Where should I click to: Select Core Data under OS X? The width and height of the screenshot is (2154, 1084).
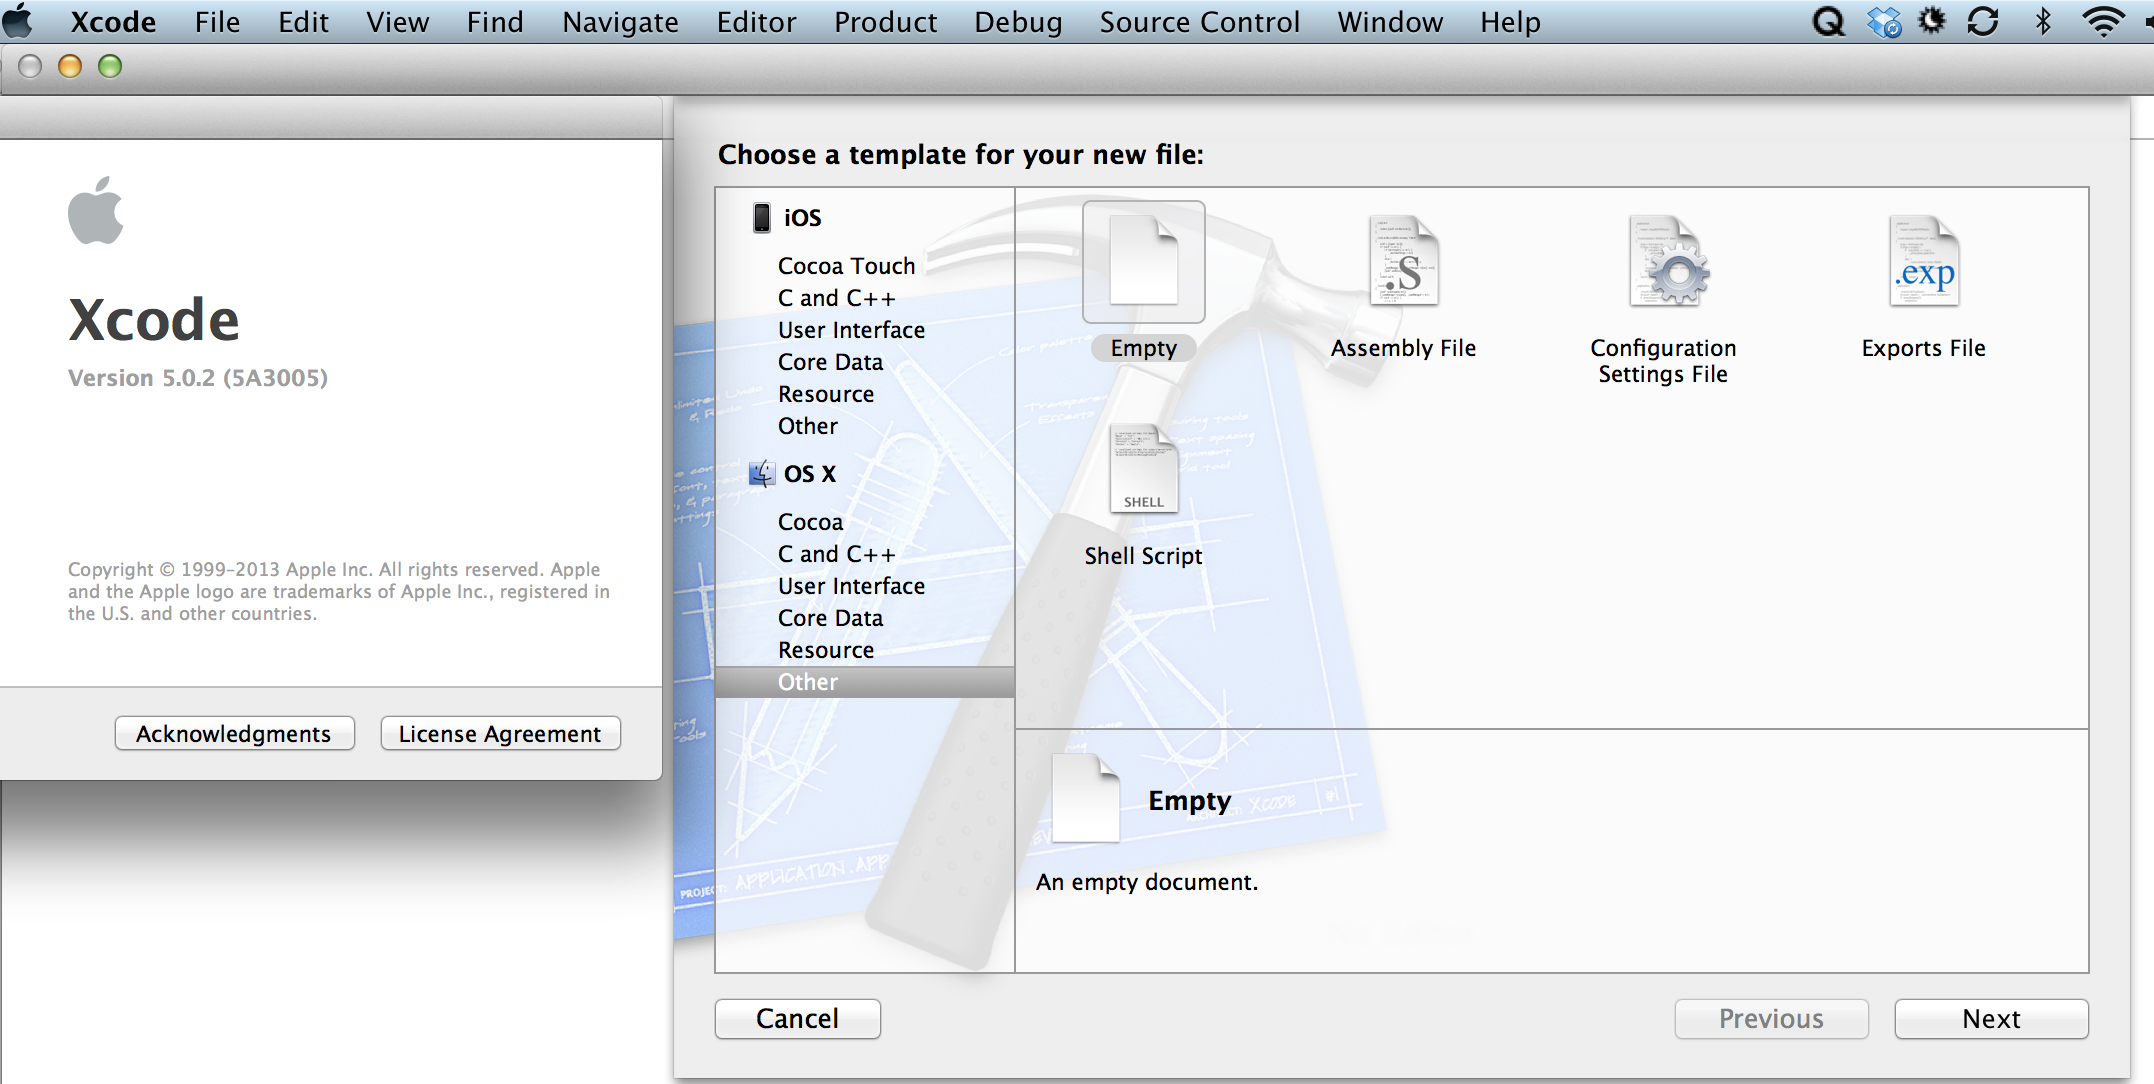(x=831, y=618)
